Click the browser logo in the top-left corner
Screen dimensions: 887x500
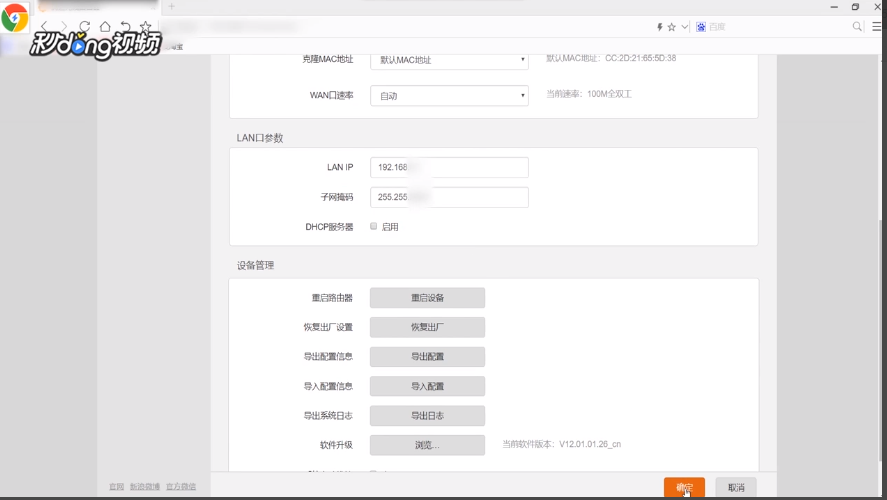15,18
